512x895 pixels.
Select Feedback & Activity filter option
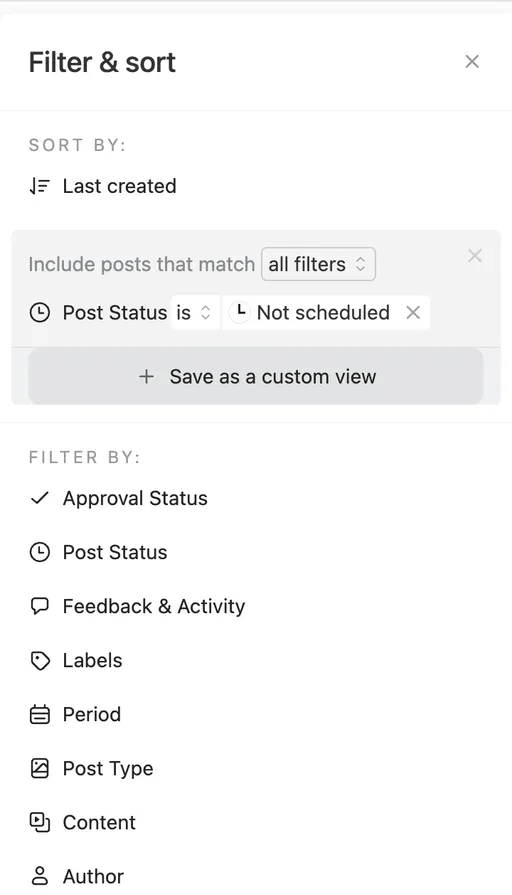point(154,606)
